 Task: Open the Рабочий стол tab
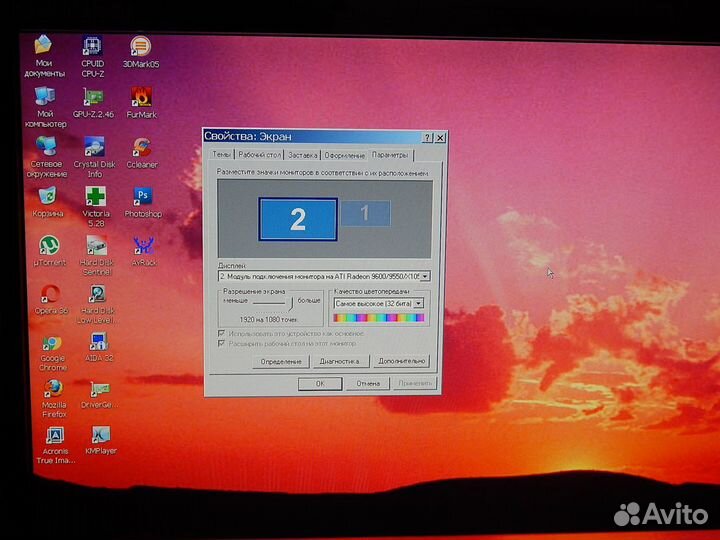pyautogui.click(x=259, y=155)
